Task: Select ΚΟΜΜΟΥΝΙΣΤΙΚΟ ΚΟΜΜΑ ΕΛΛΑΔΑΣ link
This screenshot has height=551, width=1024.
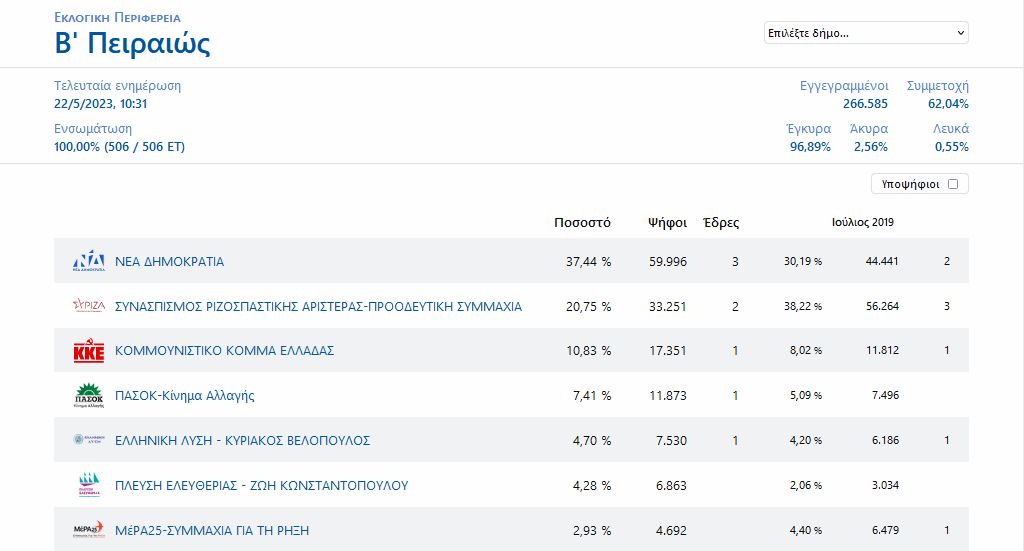Action: [x=224, y=351]
